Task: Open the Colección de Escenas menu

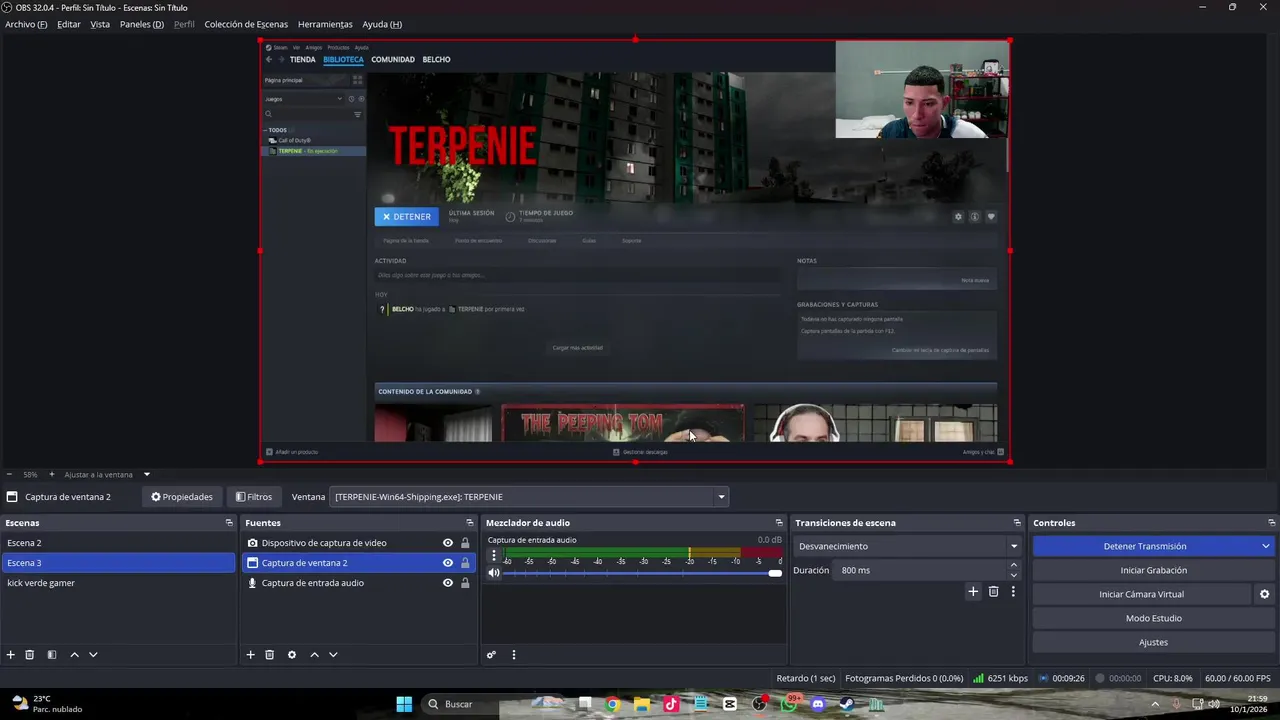Action: point(246,24)
